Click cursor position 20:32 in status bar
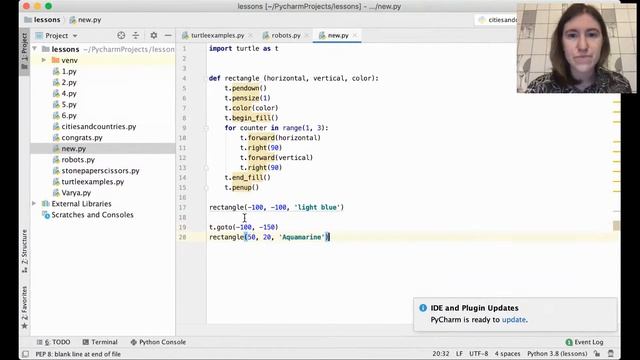The image size is (640, 360). pyautogui.click(x=440, y=354)
